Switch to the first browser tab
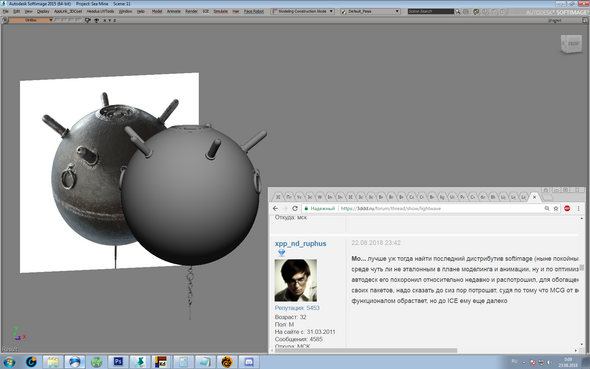 point(278,197)
